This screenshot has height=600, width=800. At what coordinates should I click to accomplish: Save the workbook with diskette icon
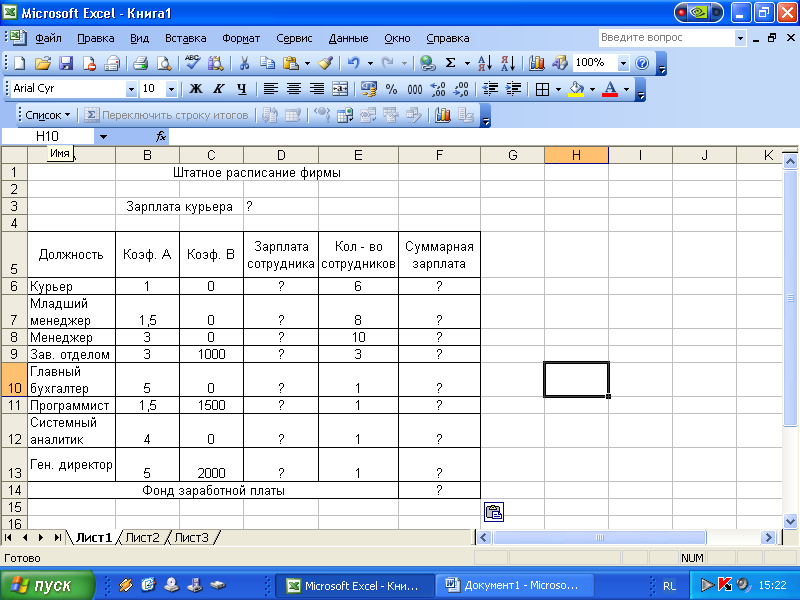66,63
